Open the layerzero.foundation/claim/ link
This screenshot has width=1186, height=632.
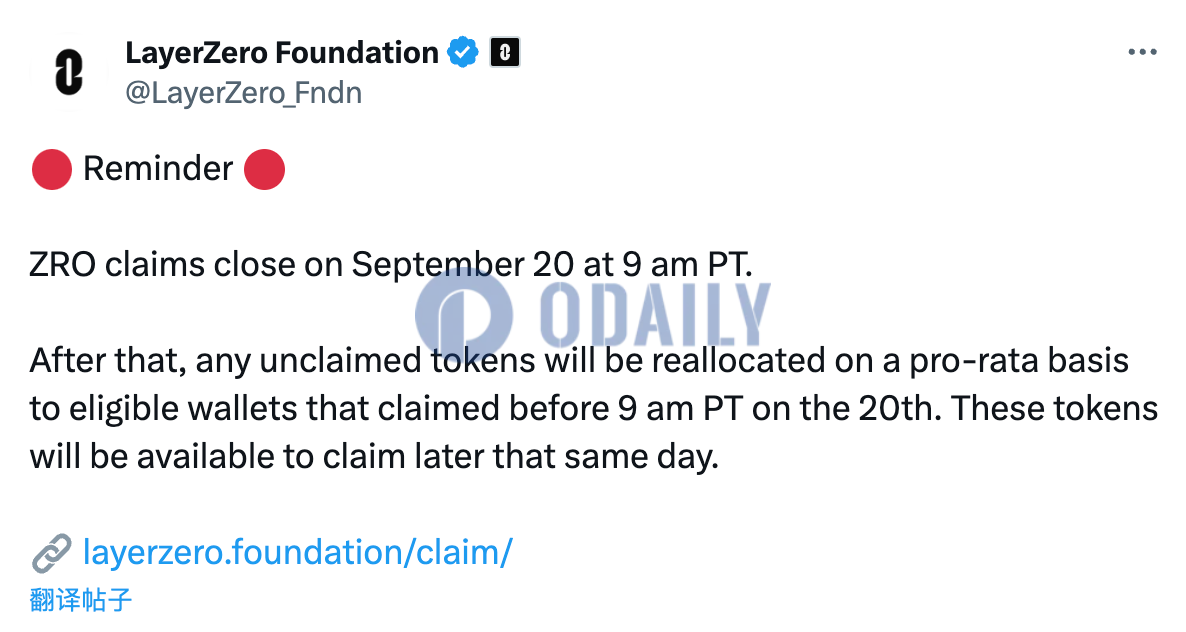[297, 552]
